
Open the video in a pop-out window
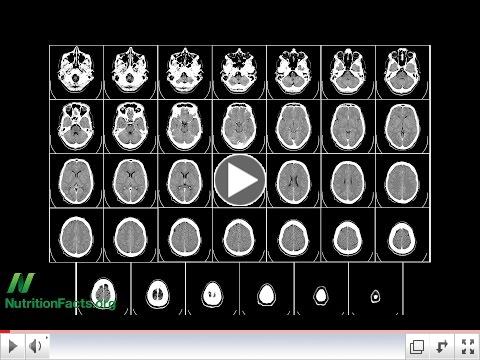point(416,347)
